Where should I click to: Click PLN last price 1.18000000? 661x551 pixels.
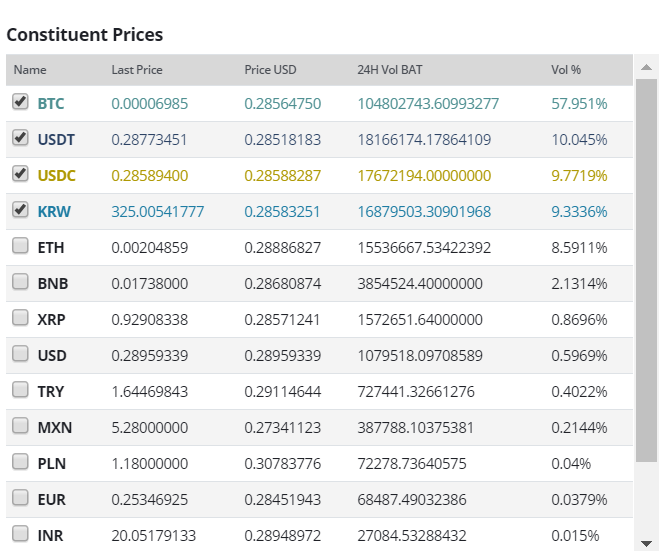[x=150, y=464]
